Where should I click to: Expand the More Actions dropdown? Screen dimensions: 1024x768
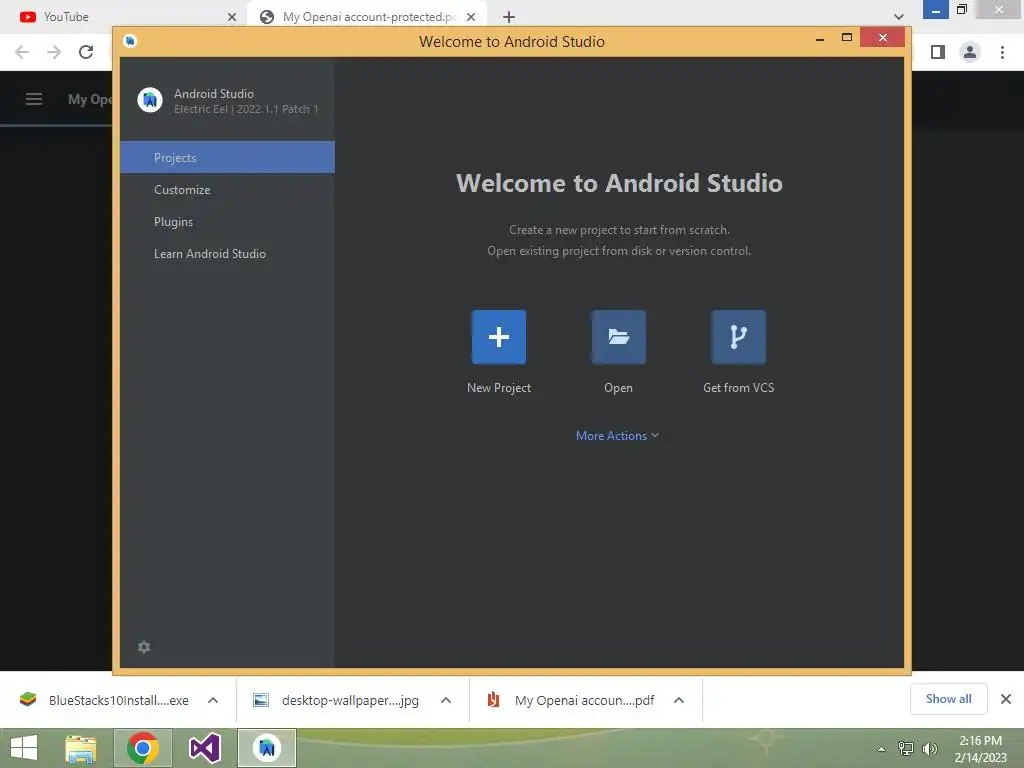tap(617, 436)
